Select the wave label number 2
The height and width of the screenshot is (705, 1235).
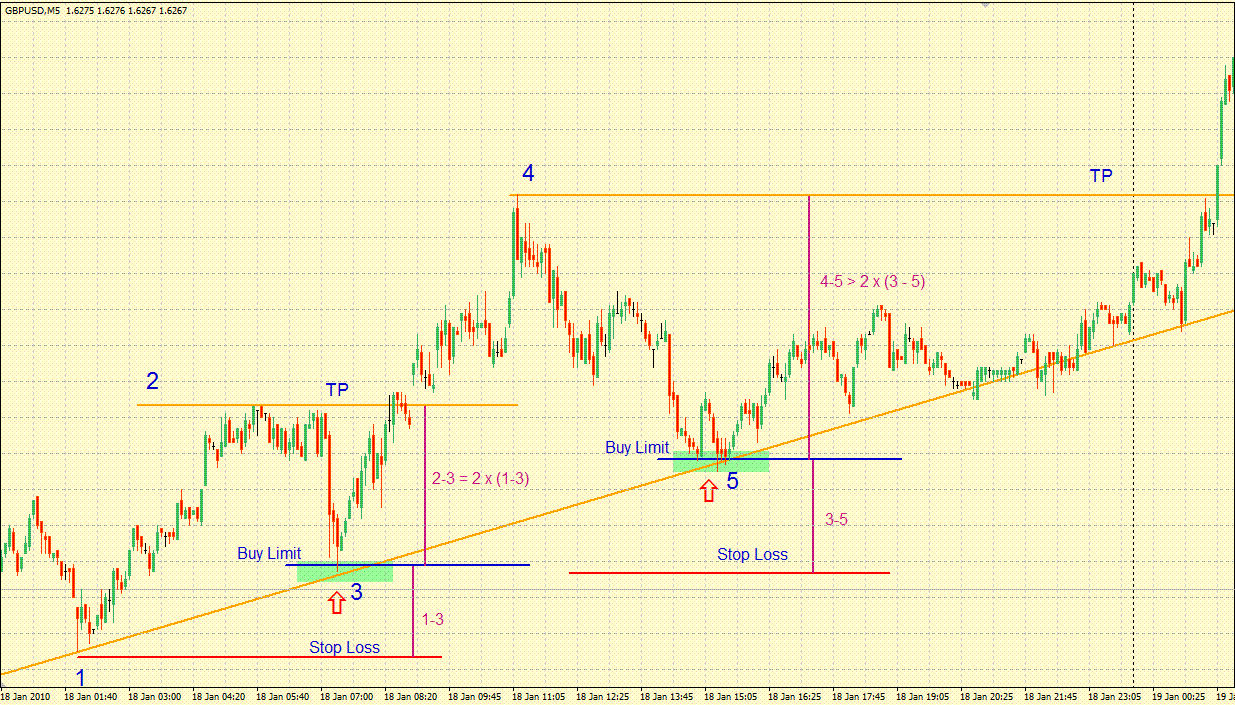click(x=152, y=381)
